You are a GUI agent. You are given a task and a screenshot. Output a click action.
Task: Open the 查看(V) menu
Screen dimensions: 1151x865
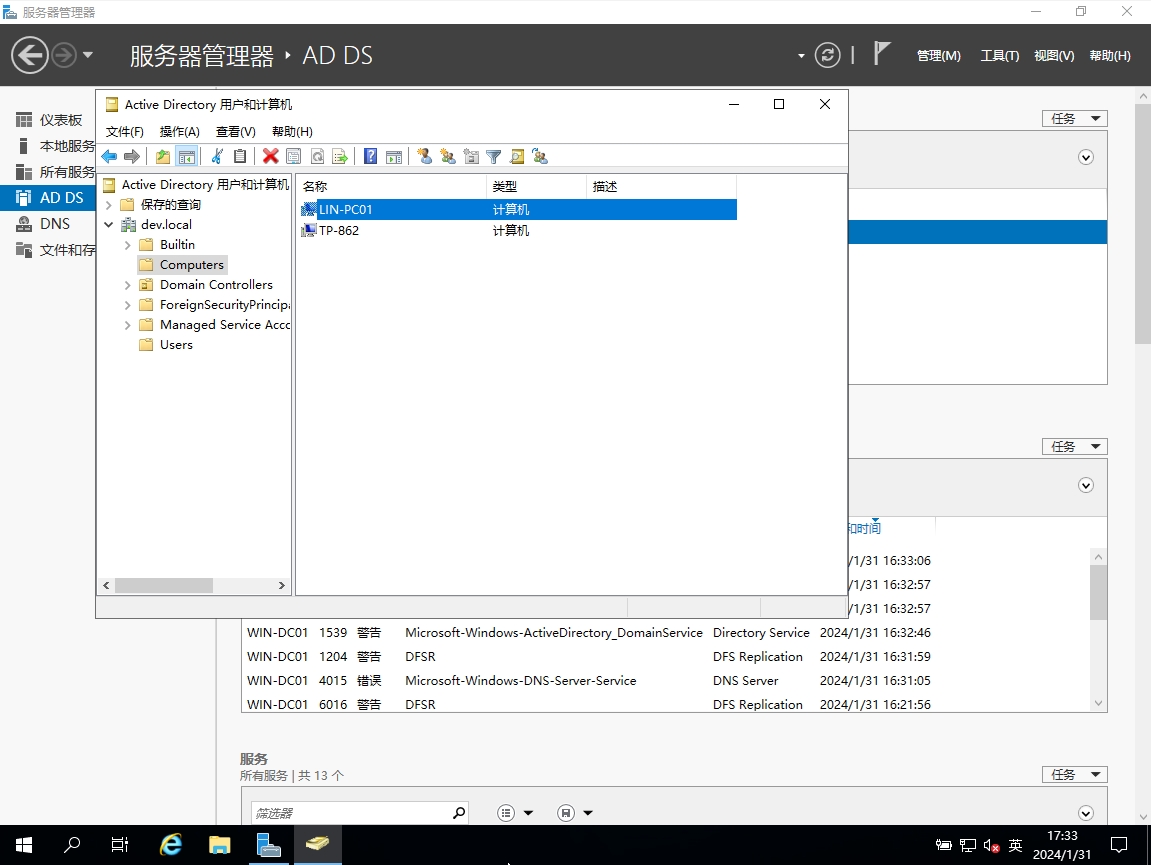236,132
